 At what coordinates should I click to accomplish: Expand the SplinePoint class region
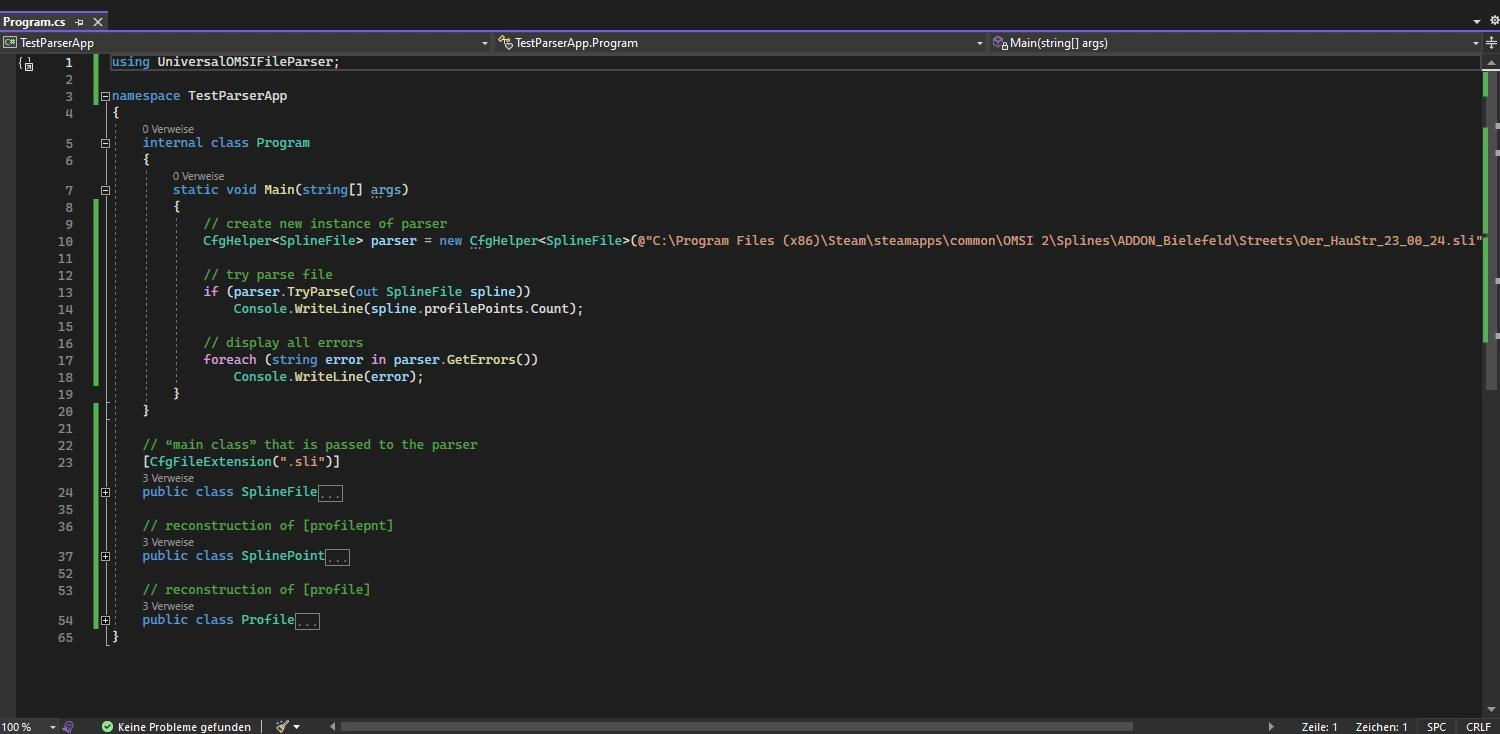[105, 556]
